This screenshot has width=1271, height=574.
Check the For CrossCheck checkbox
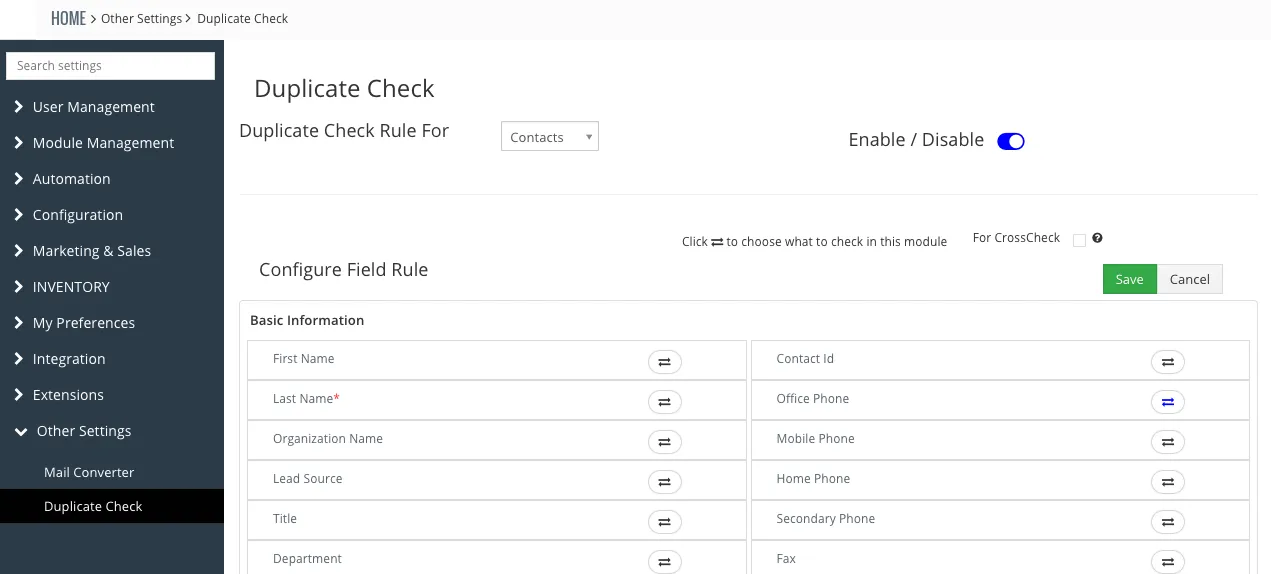click(1079, 240)
